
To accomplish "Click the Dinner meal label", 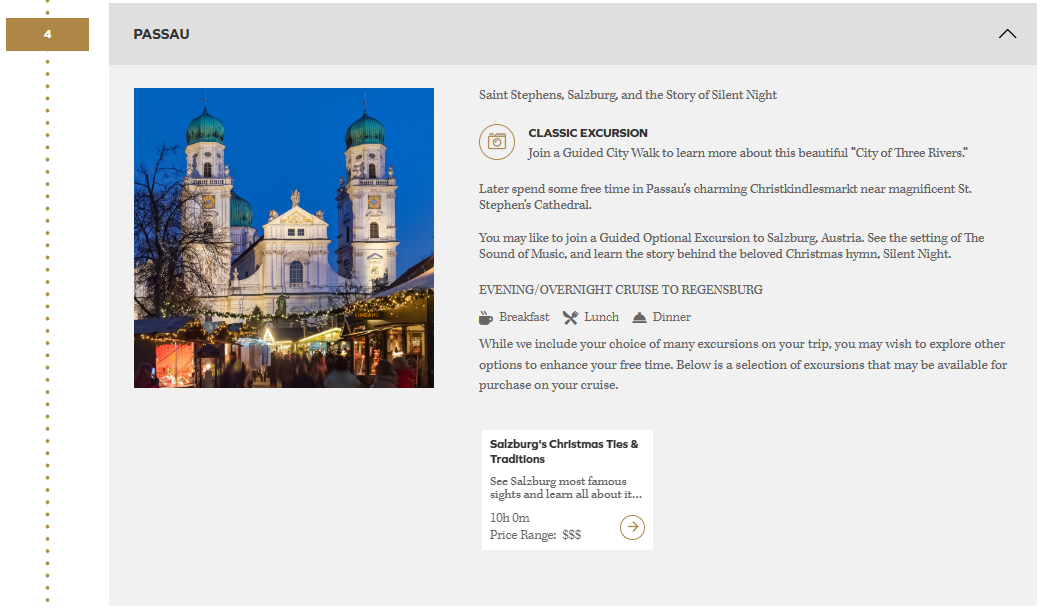I will click(671, 317).
